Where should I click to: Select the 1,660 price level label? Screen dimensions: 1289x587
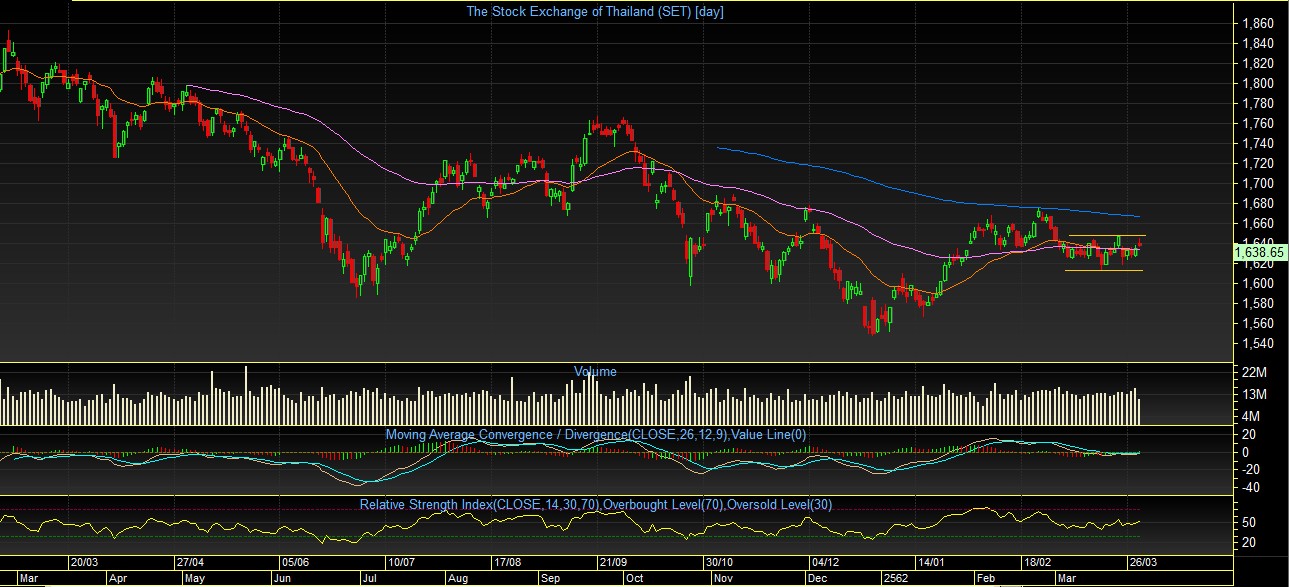[1256, 223]
